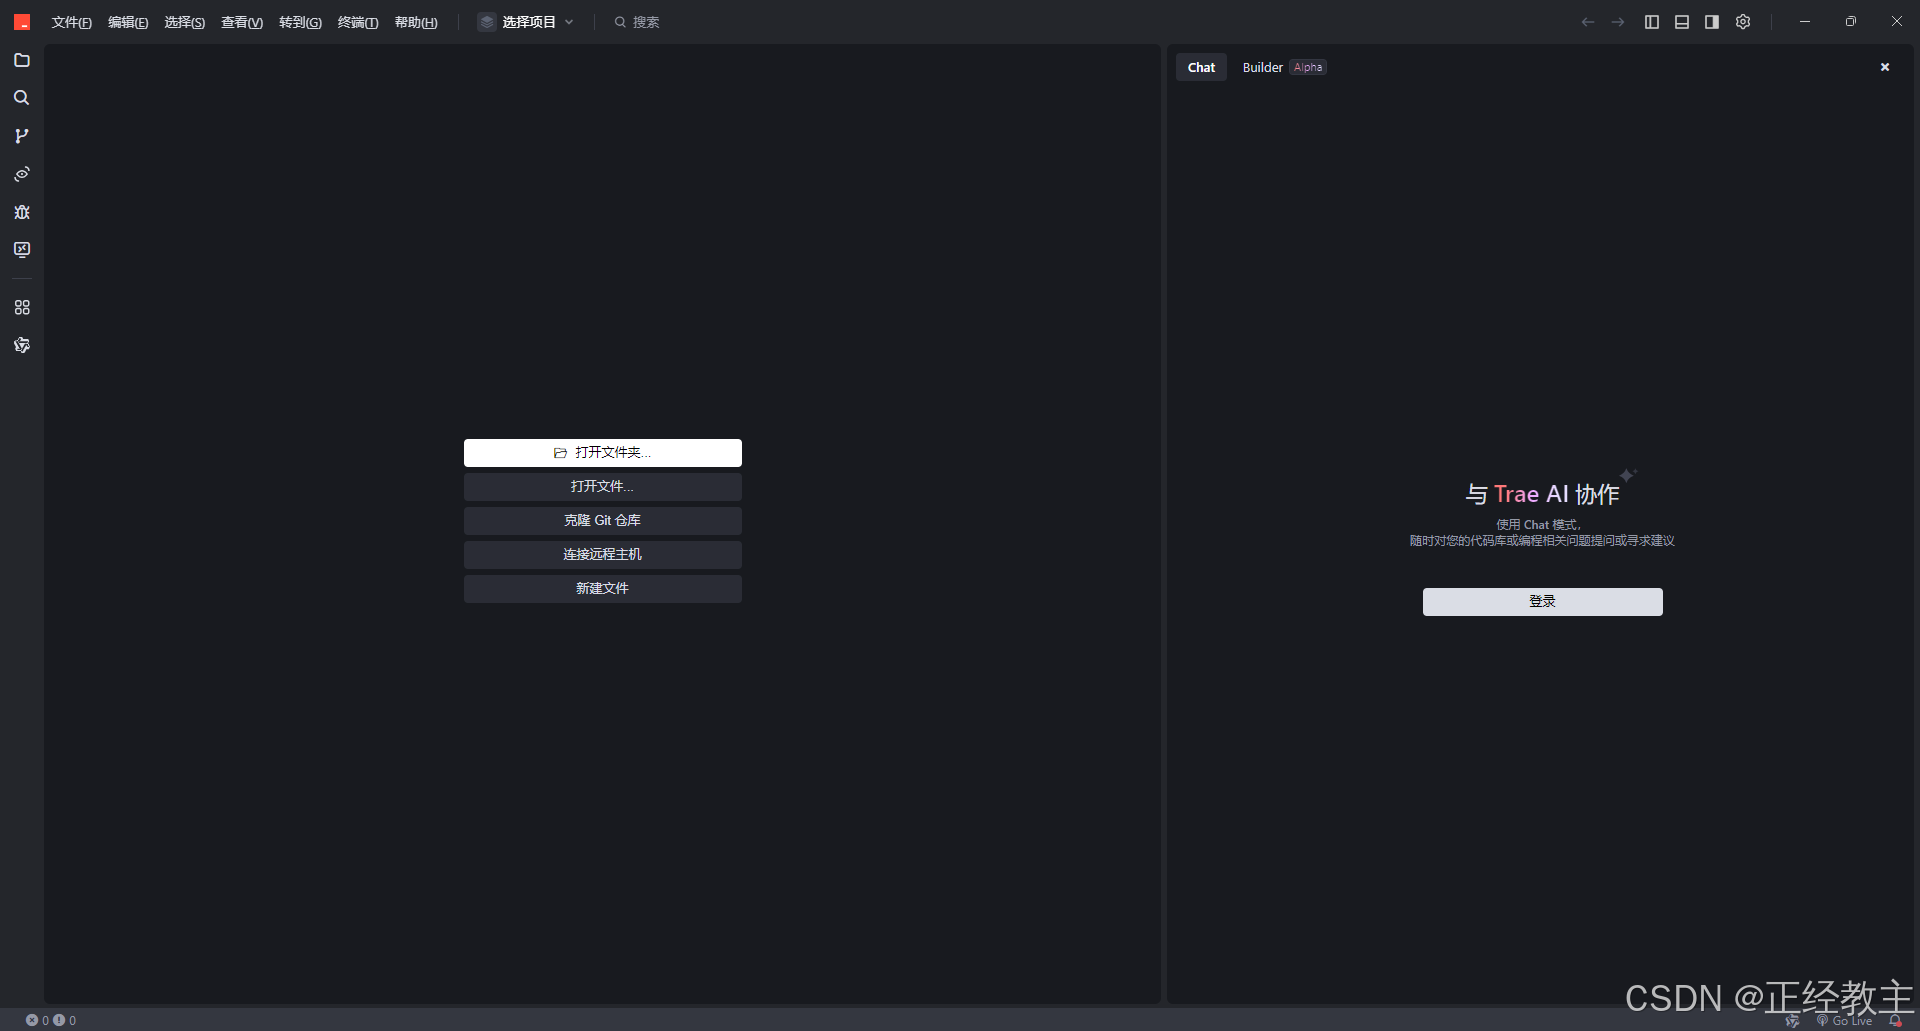This screenshot has width=1920, height=1031.
Task: Click the Trae red logo icon
Action: pos(22,22)
